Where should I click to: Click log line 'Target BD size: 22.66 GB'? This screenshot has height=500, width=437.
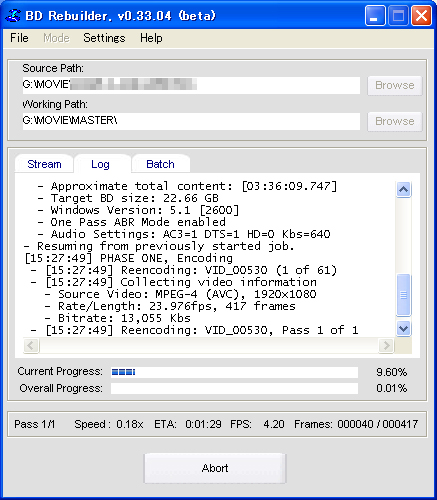(135, 198)
